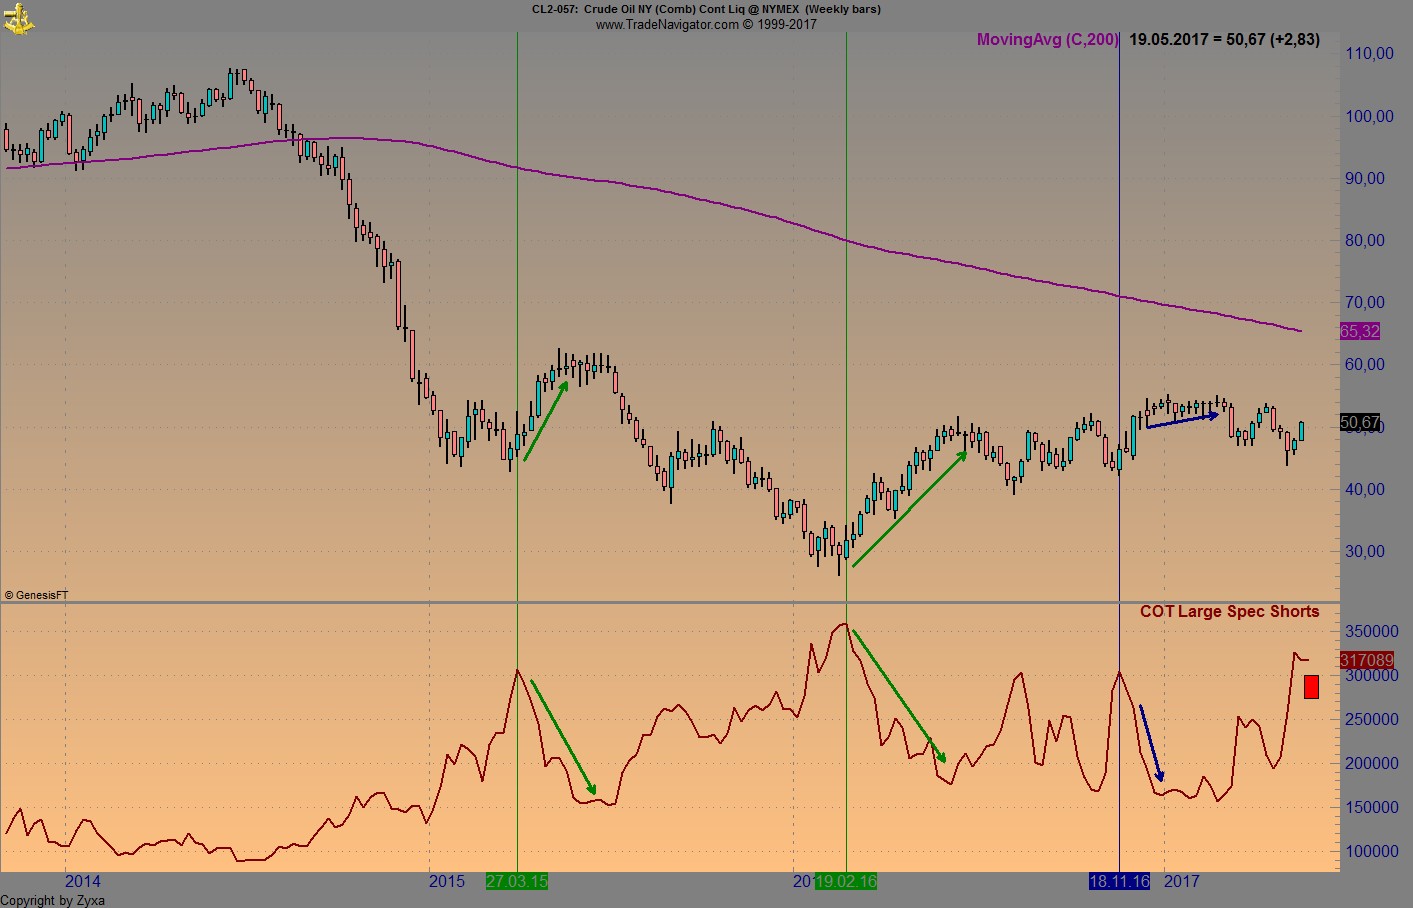Click the 110,00 price axis label

[1369, 54]
